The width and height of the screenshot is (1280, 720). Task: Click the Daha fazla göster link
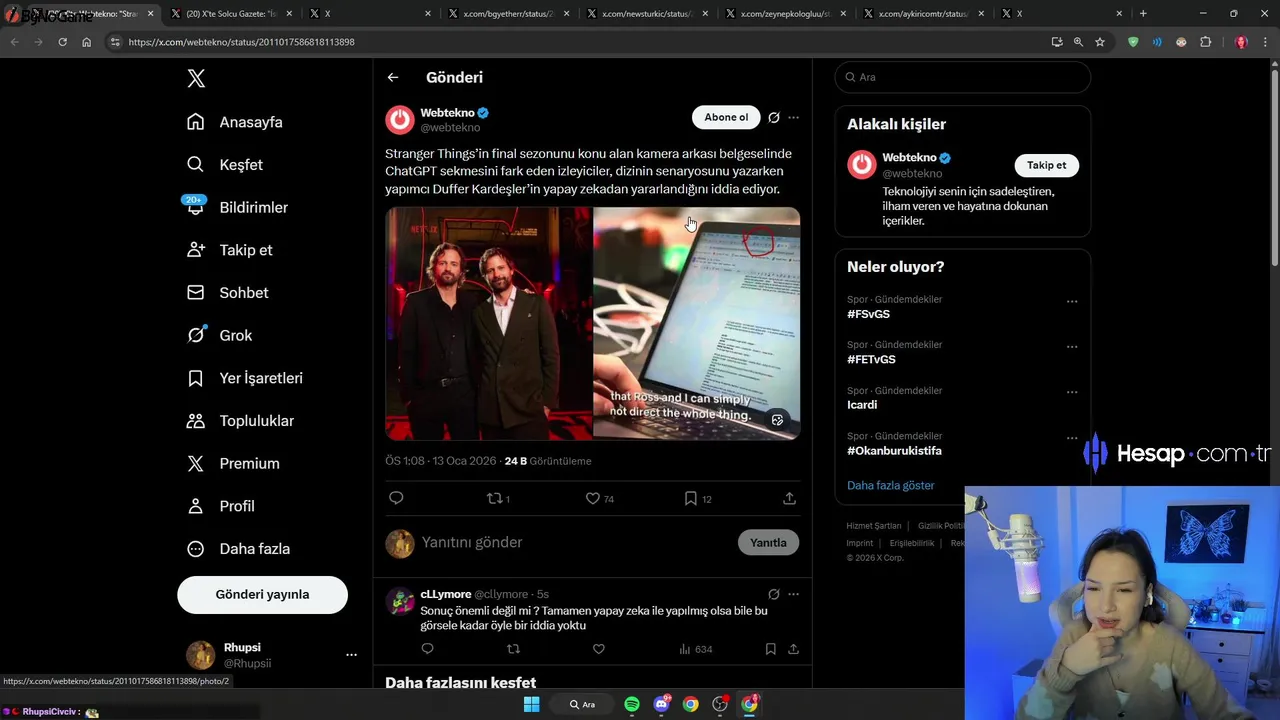pyautogui.click(x=890, y=485)
